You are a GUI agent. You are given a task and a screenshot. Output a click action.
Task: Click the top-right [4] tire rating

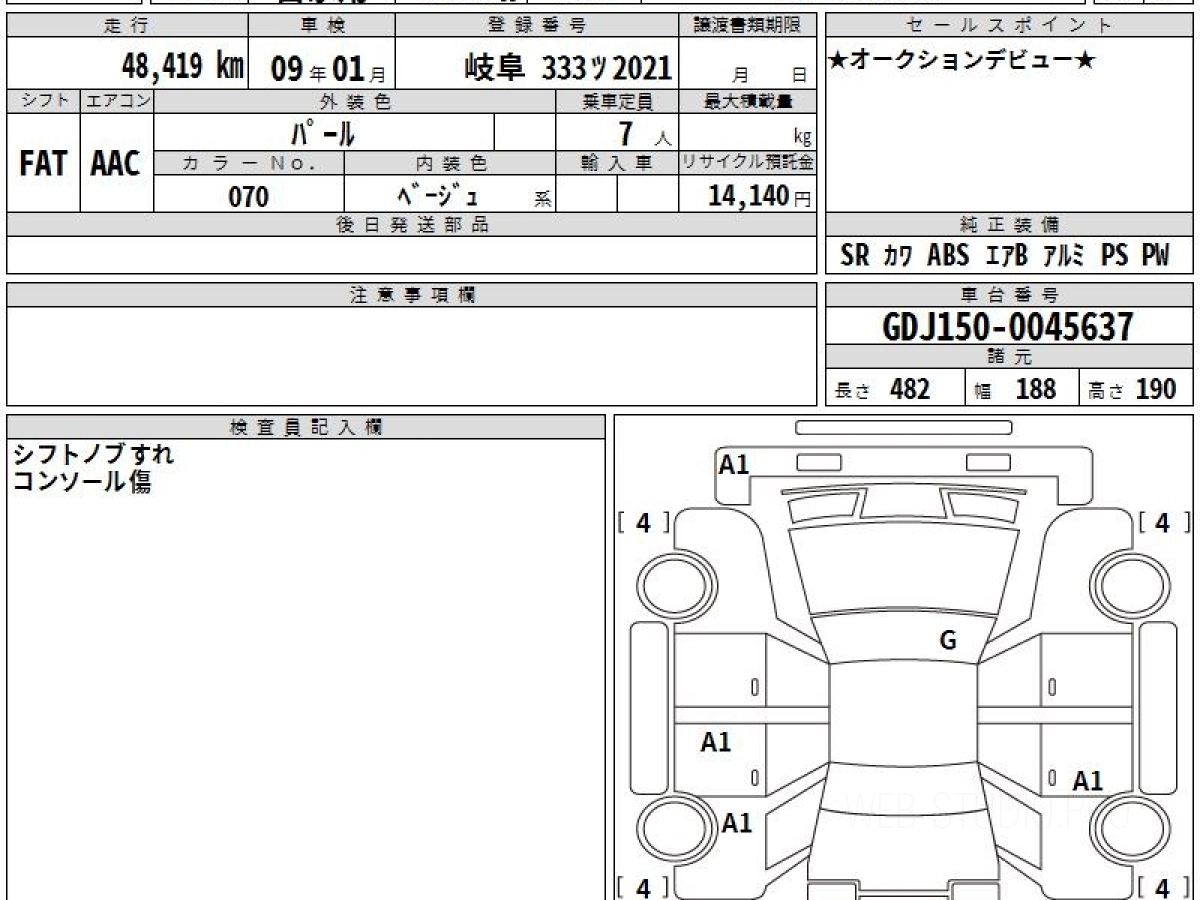[x=1162, y=522]
